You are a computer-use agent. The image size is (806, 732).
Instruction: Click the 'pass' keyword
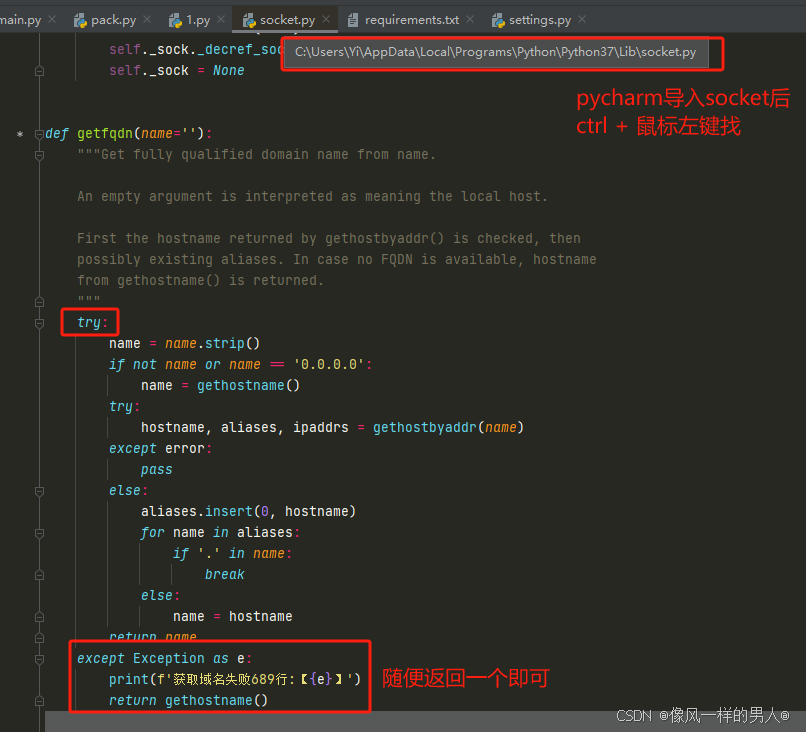tap(157, 470)
